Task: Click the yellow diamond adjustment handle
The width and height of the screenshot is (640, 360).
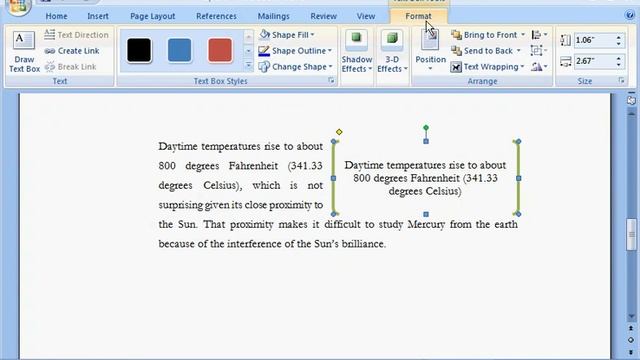Action: 339,132
